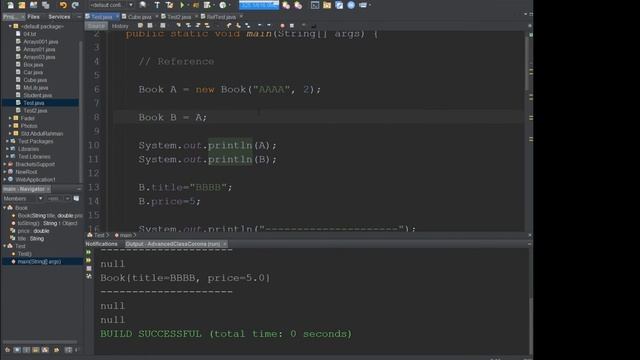
Task: Open the RefTest.java editor tab
Action: point(221,17)
